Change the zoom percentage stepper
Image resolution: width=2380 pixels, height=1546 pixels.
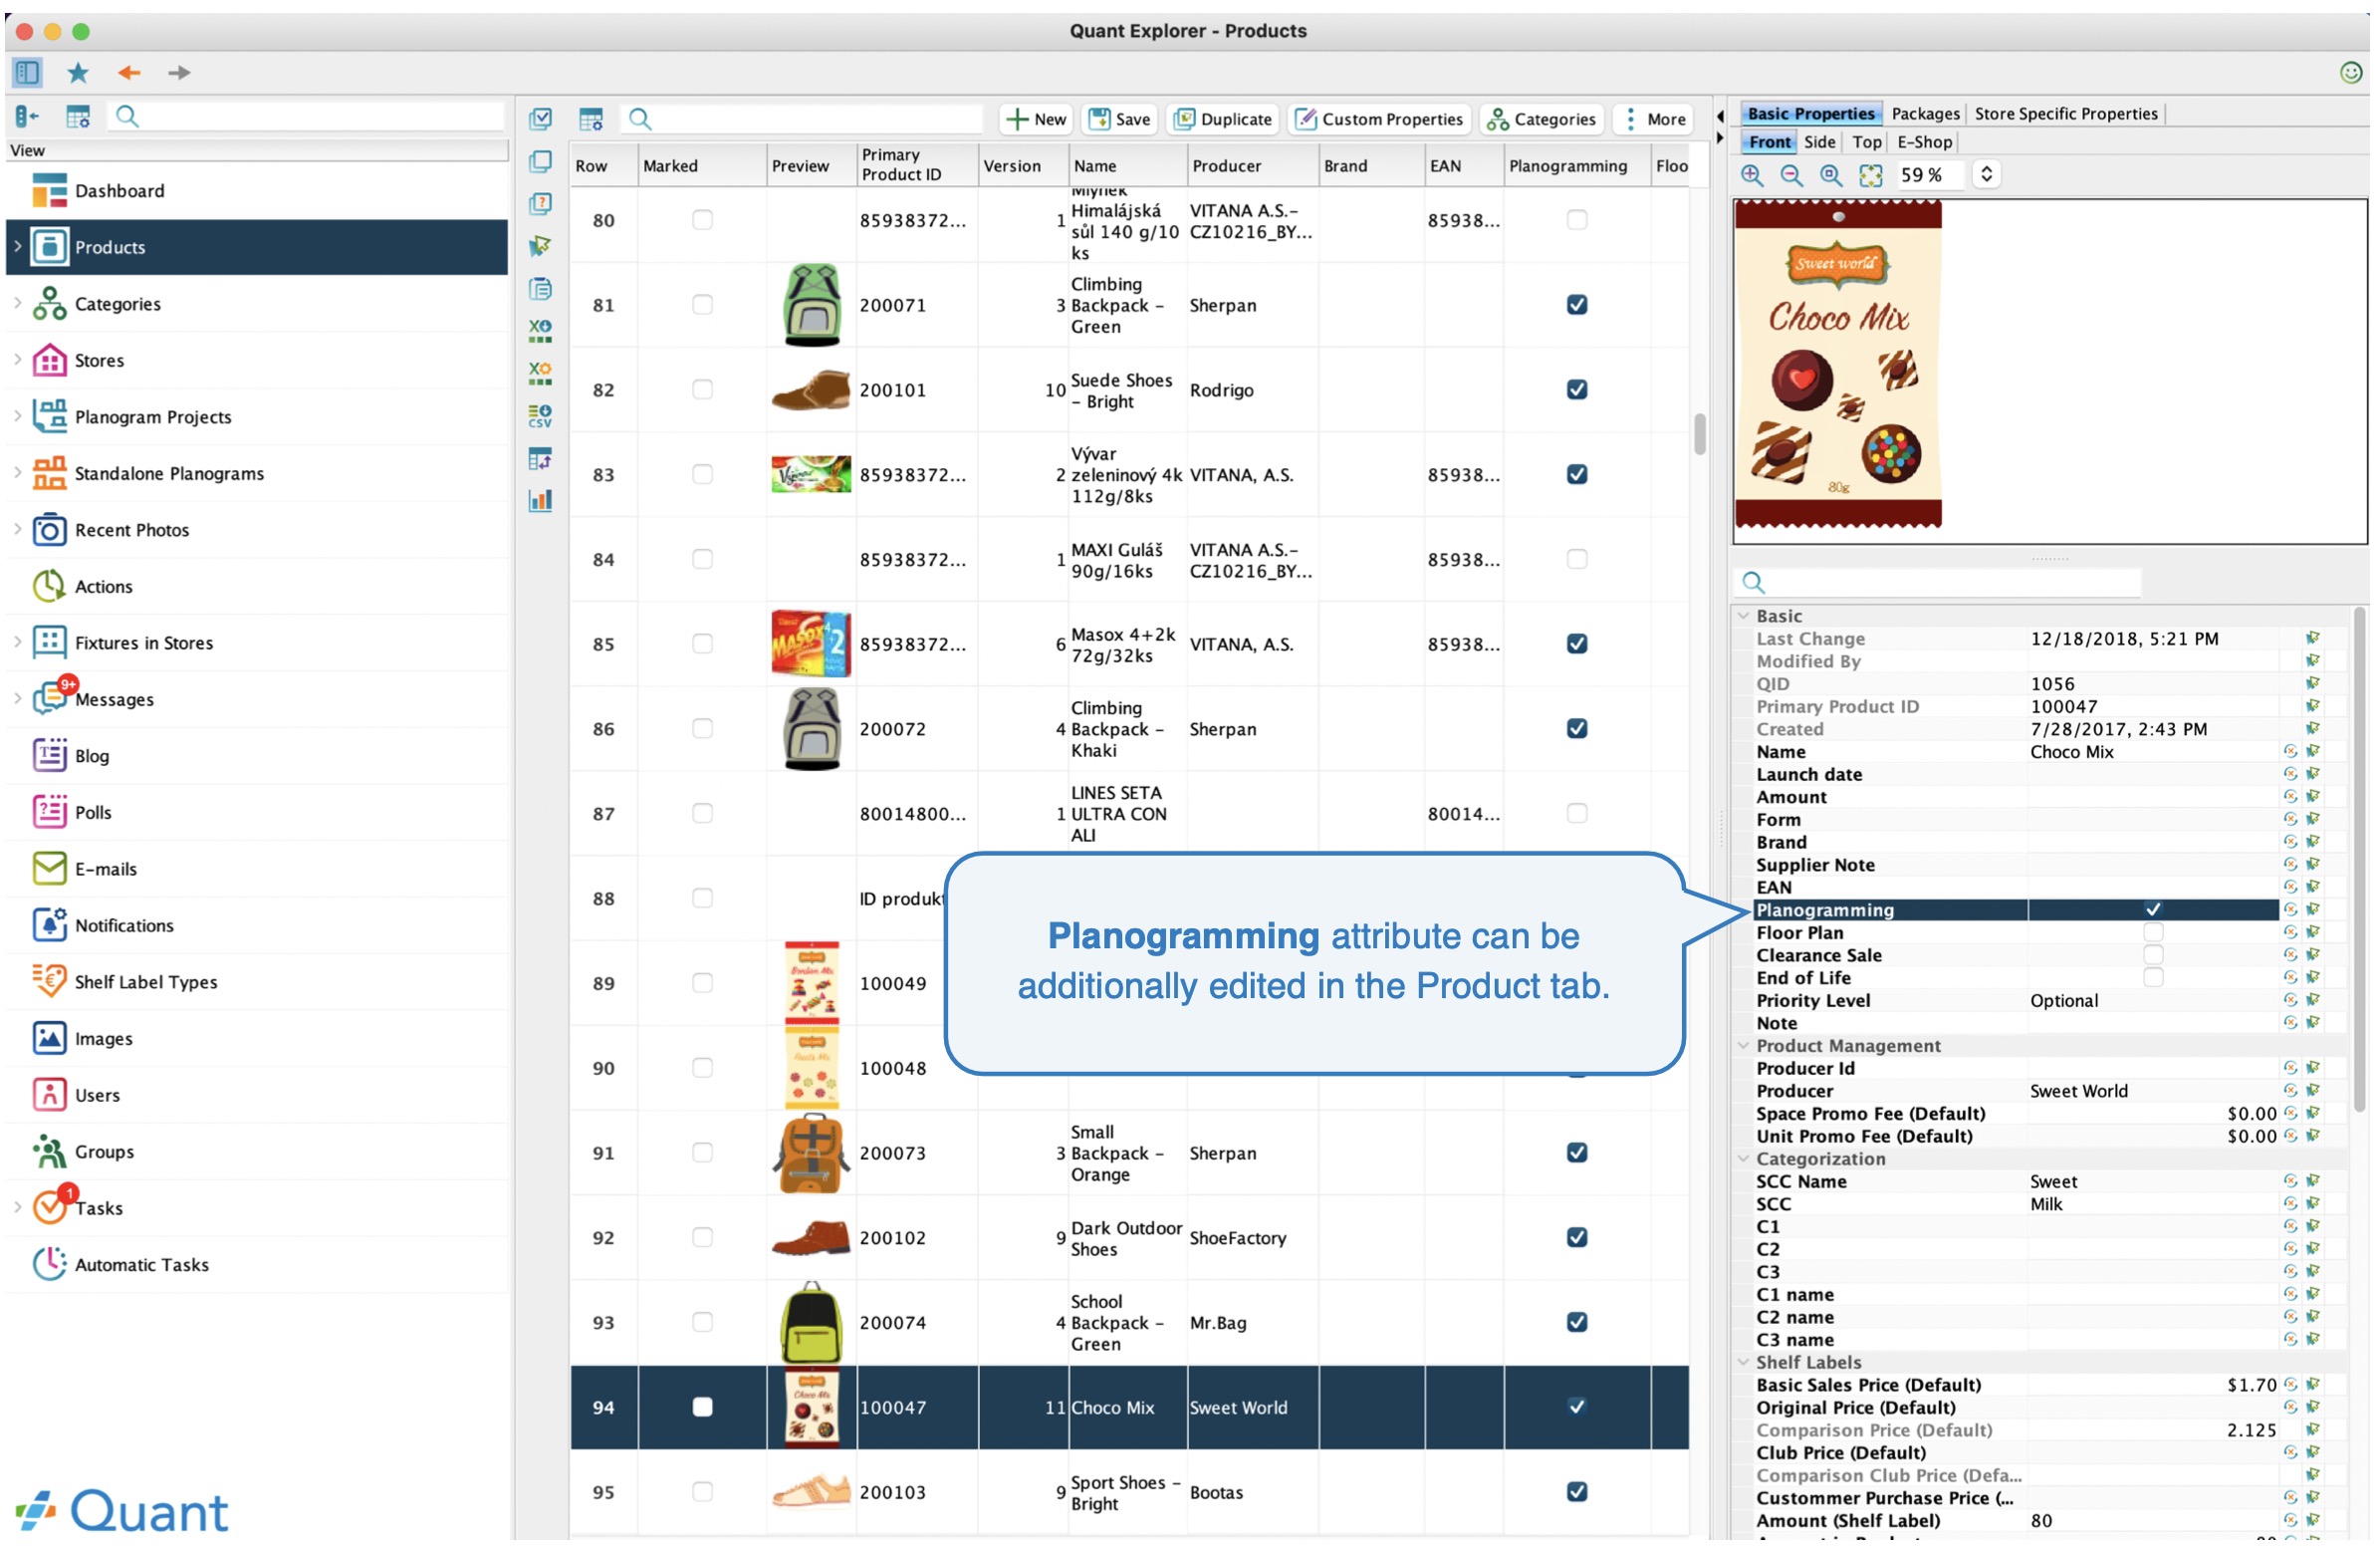click(x=1986, y=175)
